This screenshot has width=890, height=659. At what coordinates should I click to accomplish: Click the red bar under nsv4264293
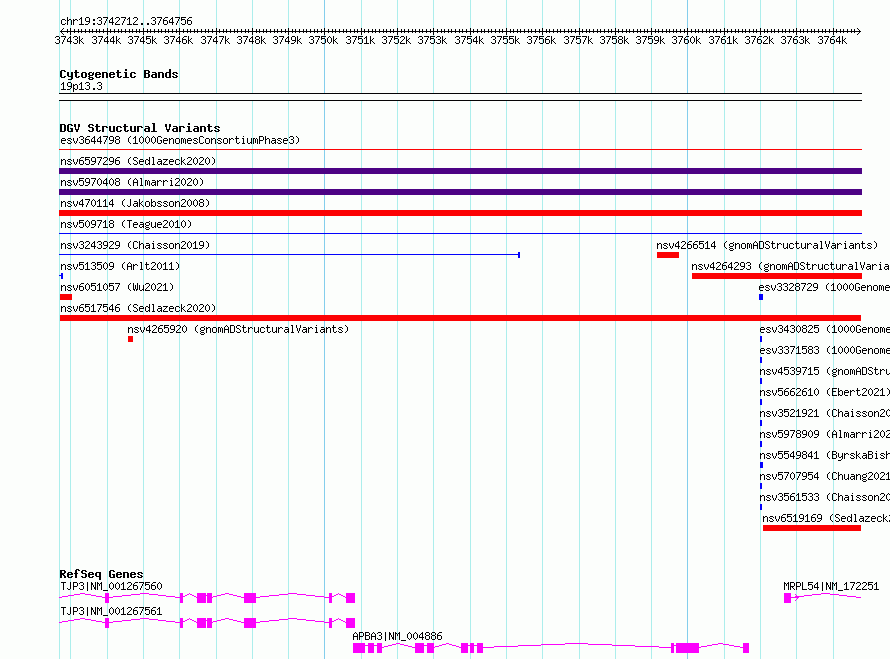pyautogui.click(x=776, y=276)
